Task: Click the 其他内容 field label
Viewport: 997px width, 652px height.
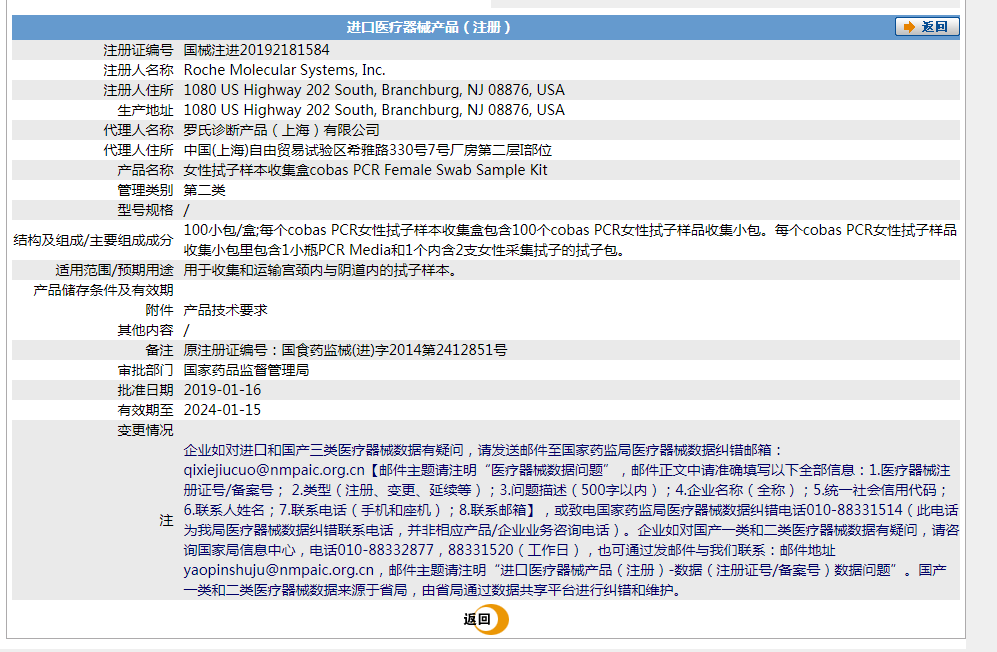Action: tap(145, 331)
